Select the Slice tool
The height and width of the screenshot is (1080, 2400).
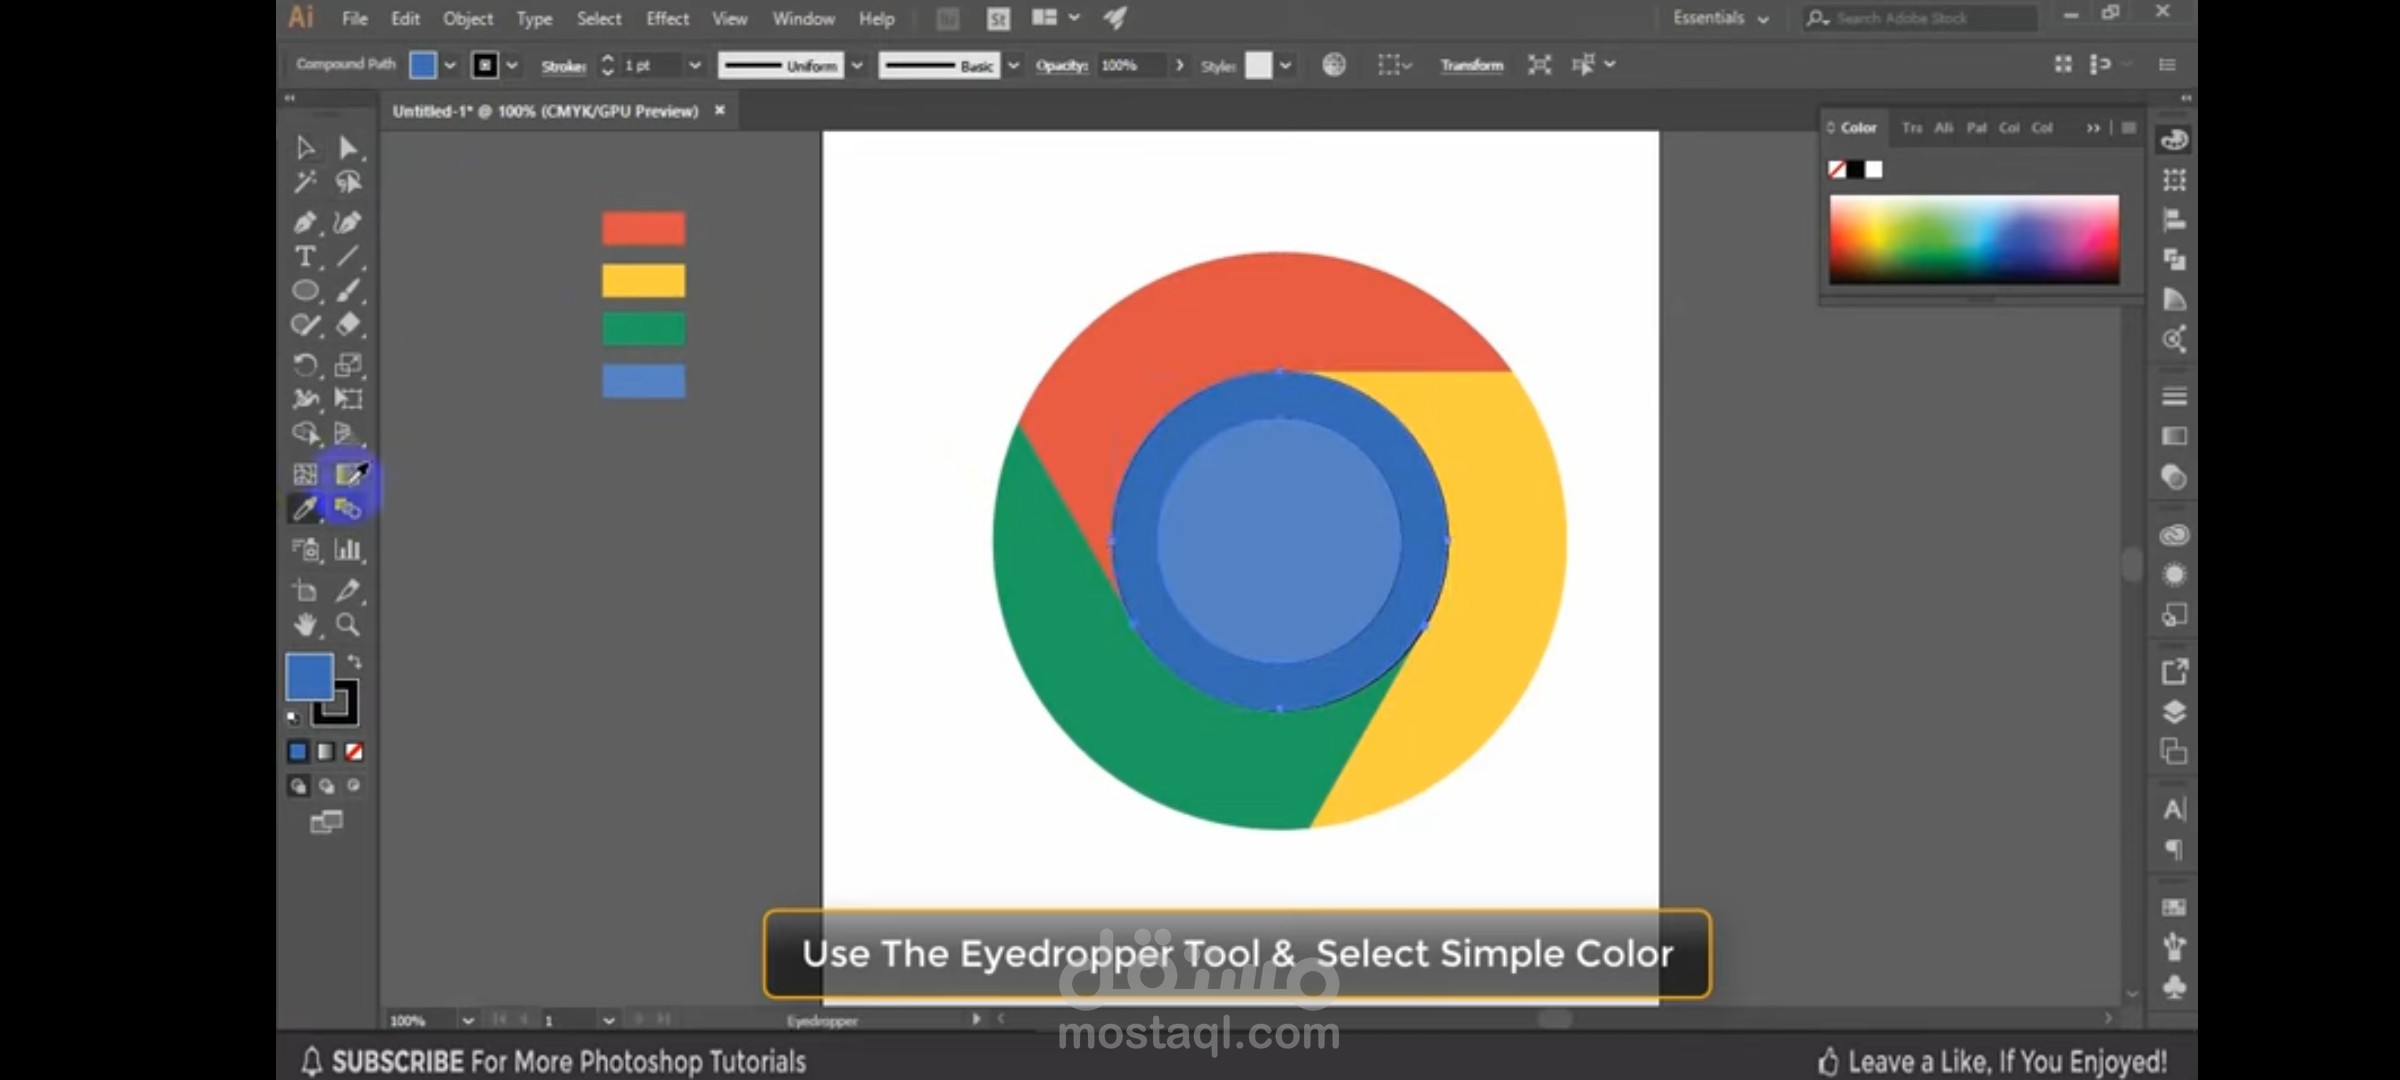pos(347,591)
